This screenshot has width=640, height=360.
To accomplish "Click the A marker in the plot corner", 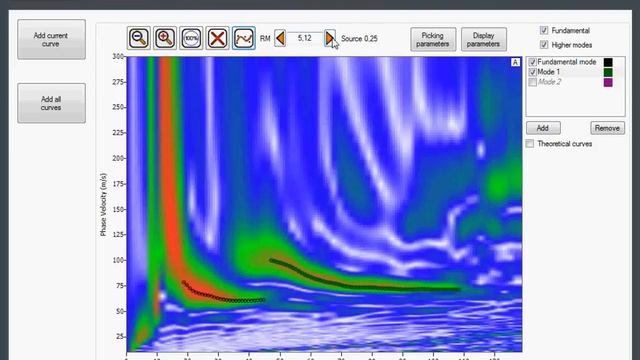I will (x=515, y=62).
